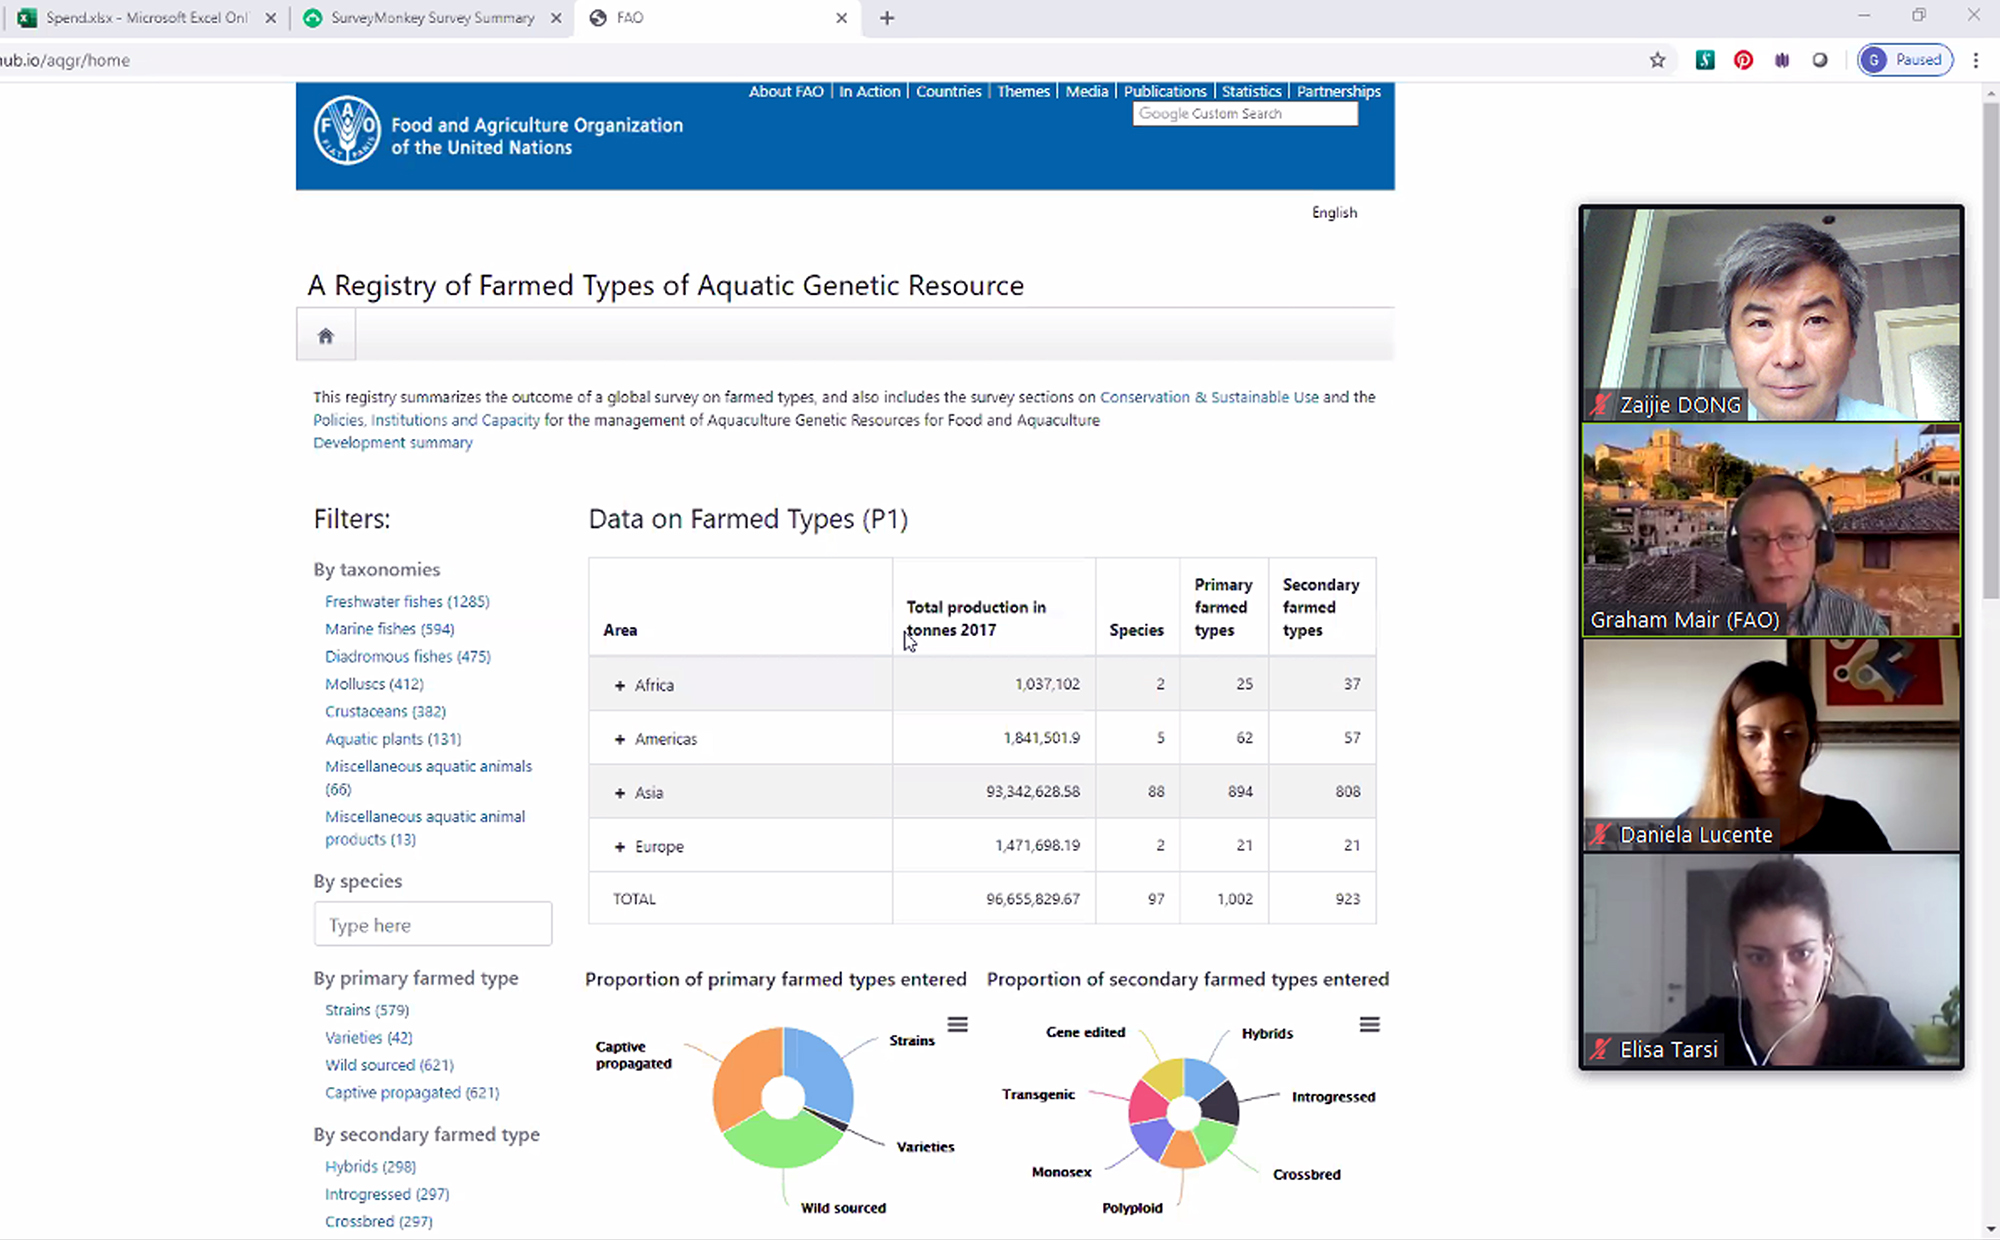Open Partnerships menu item
This screenshot has width=2000, height=1240.
click(x=1339, y=91)
